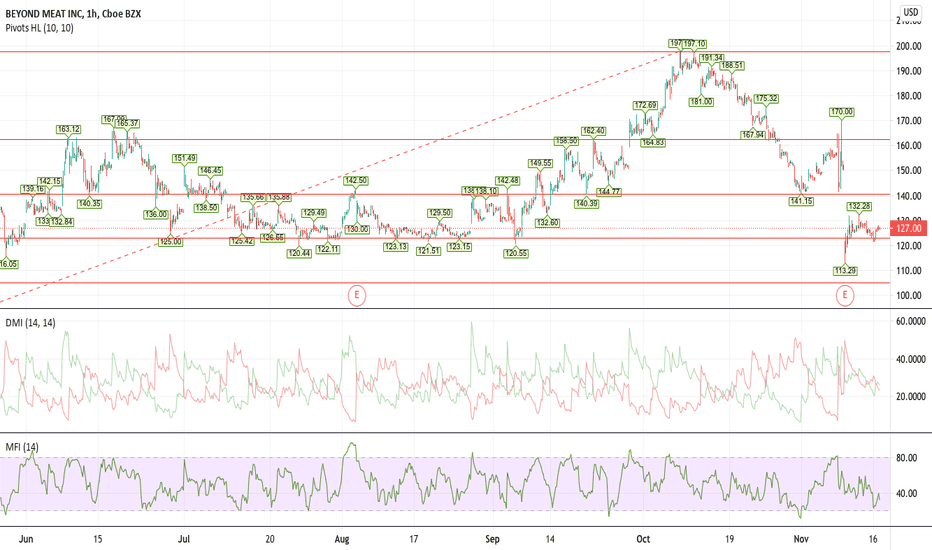
Task: Click the 121.51 pivot low label
Action: (428, 251)
